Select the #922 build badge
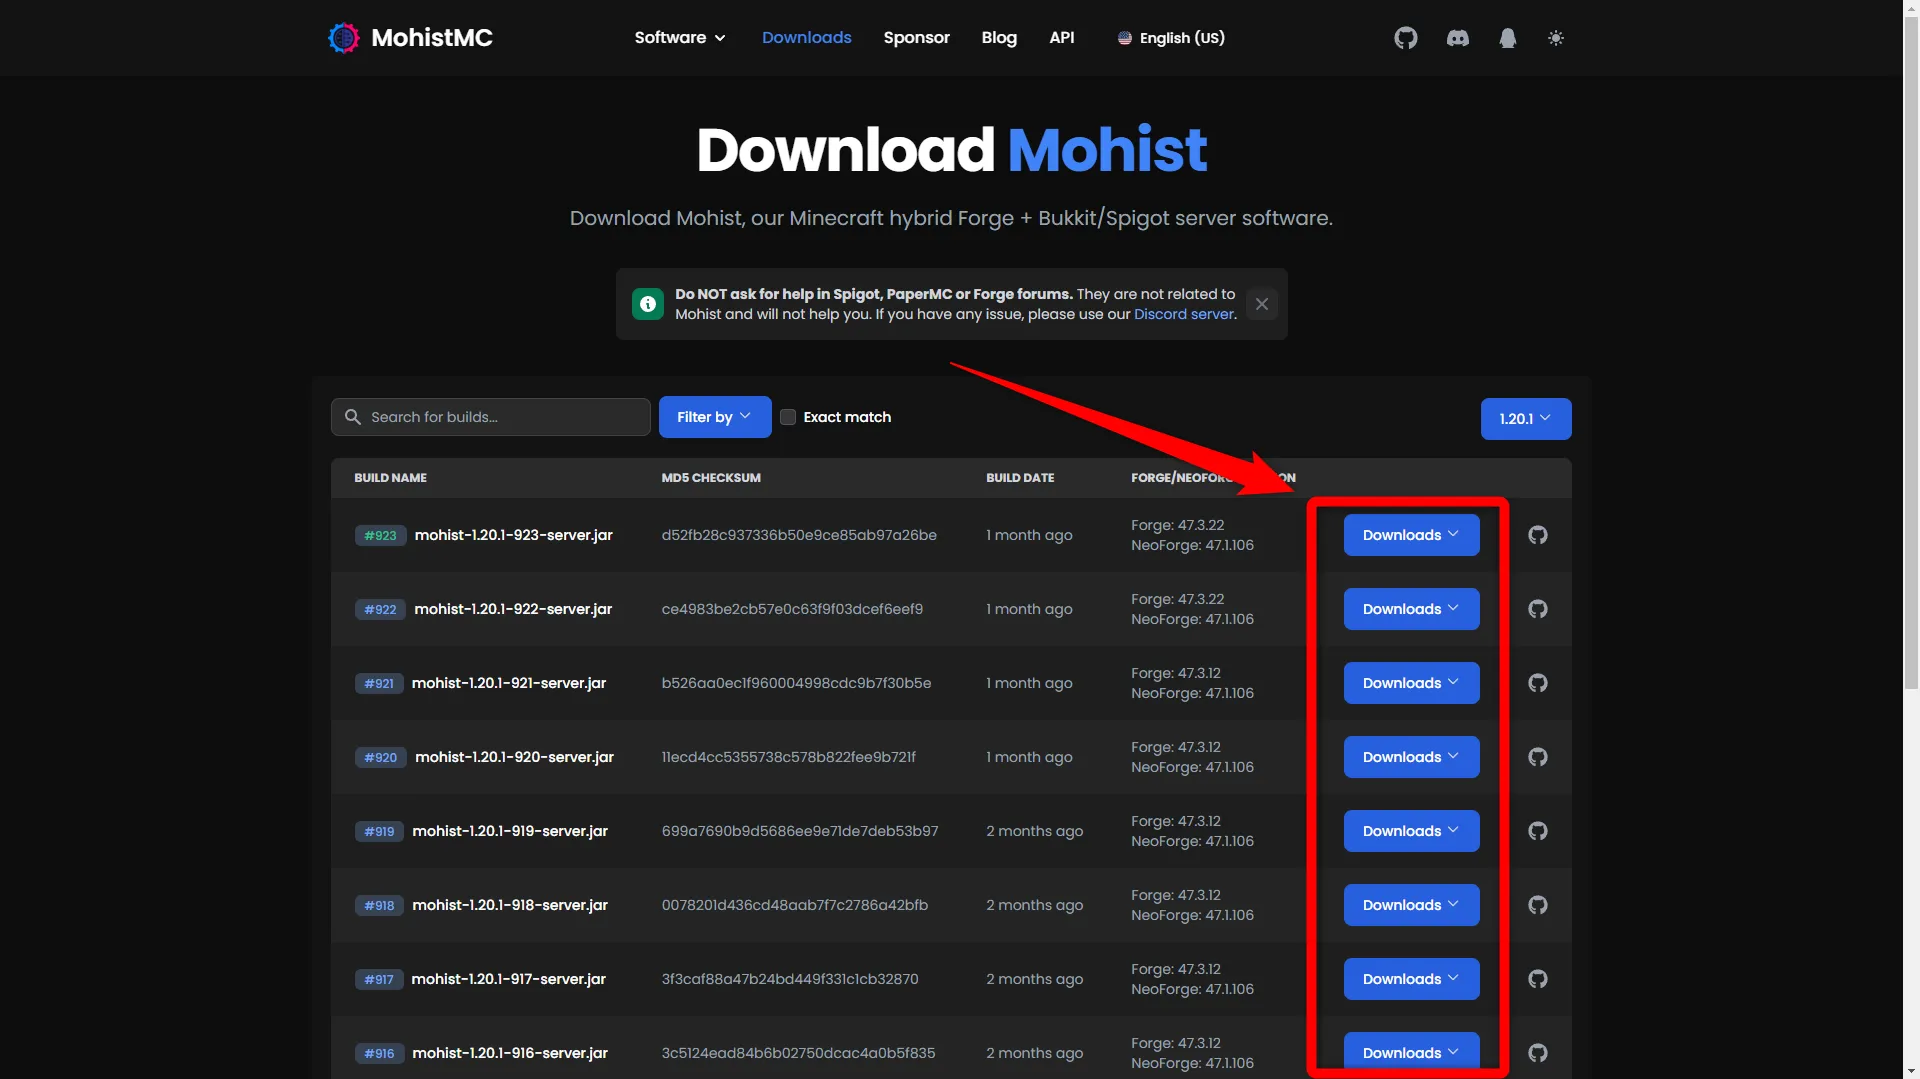 coord(380,609)
